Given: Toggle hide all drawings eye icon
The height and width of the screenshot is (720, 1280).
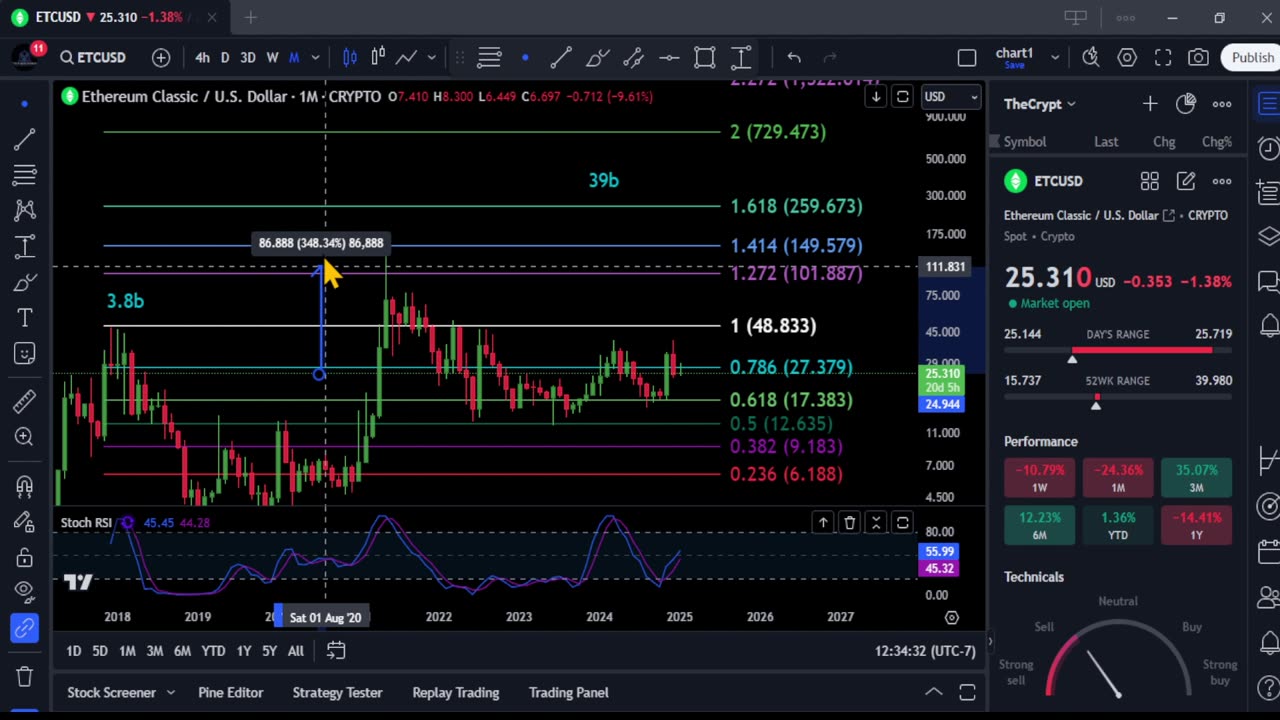Looking at the screenshot, I should [x=25, y=590].
